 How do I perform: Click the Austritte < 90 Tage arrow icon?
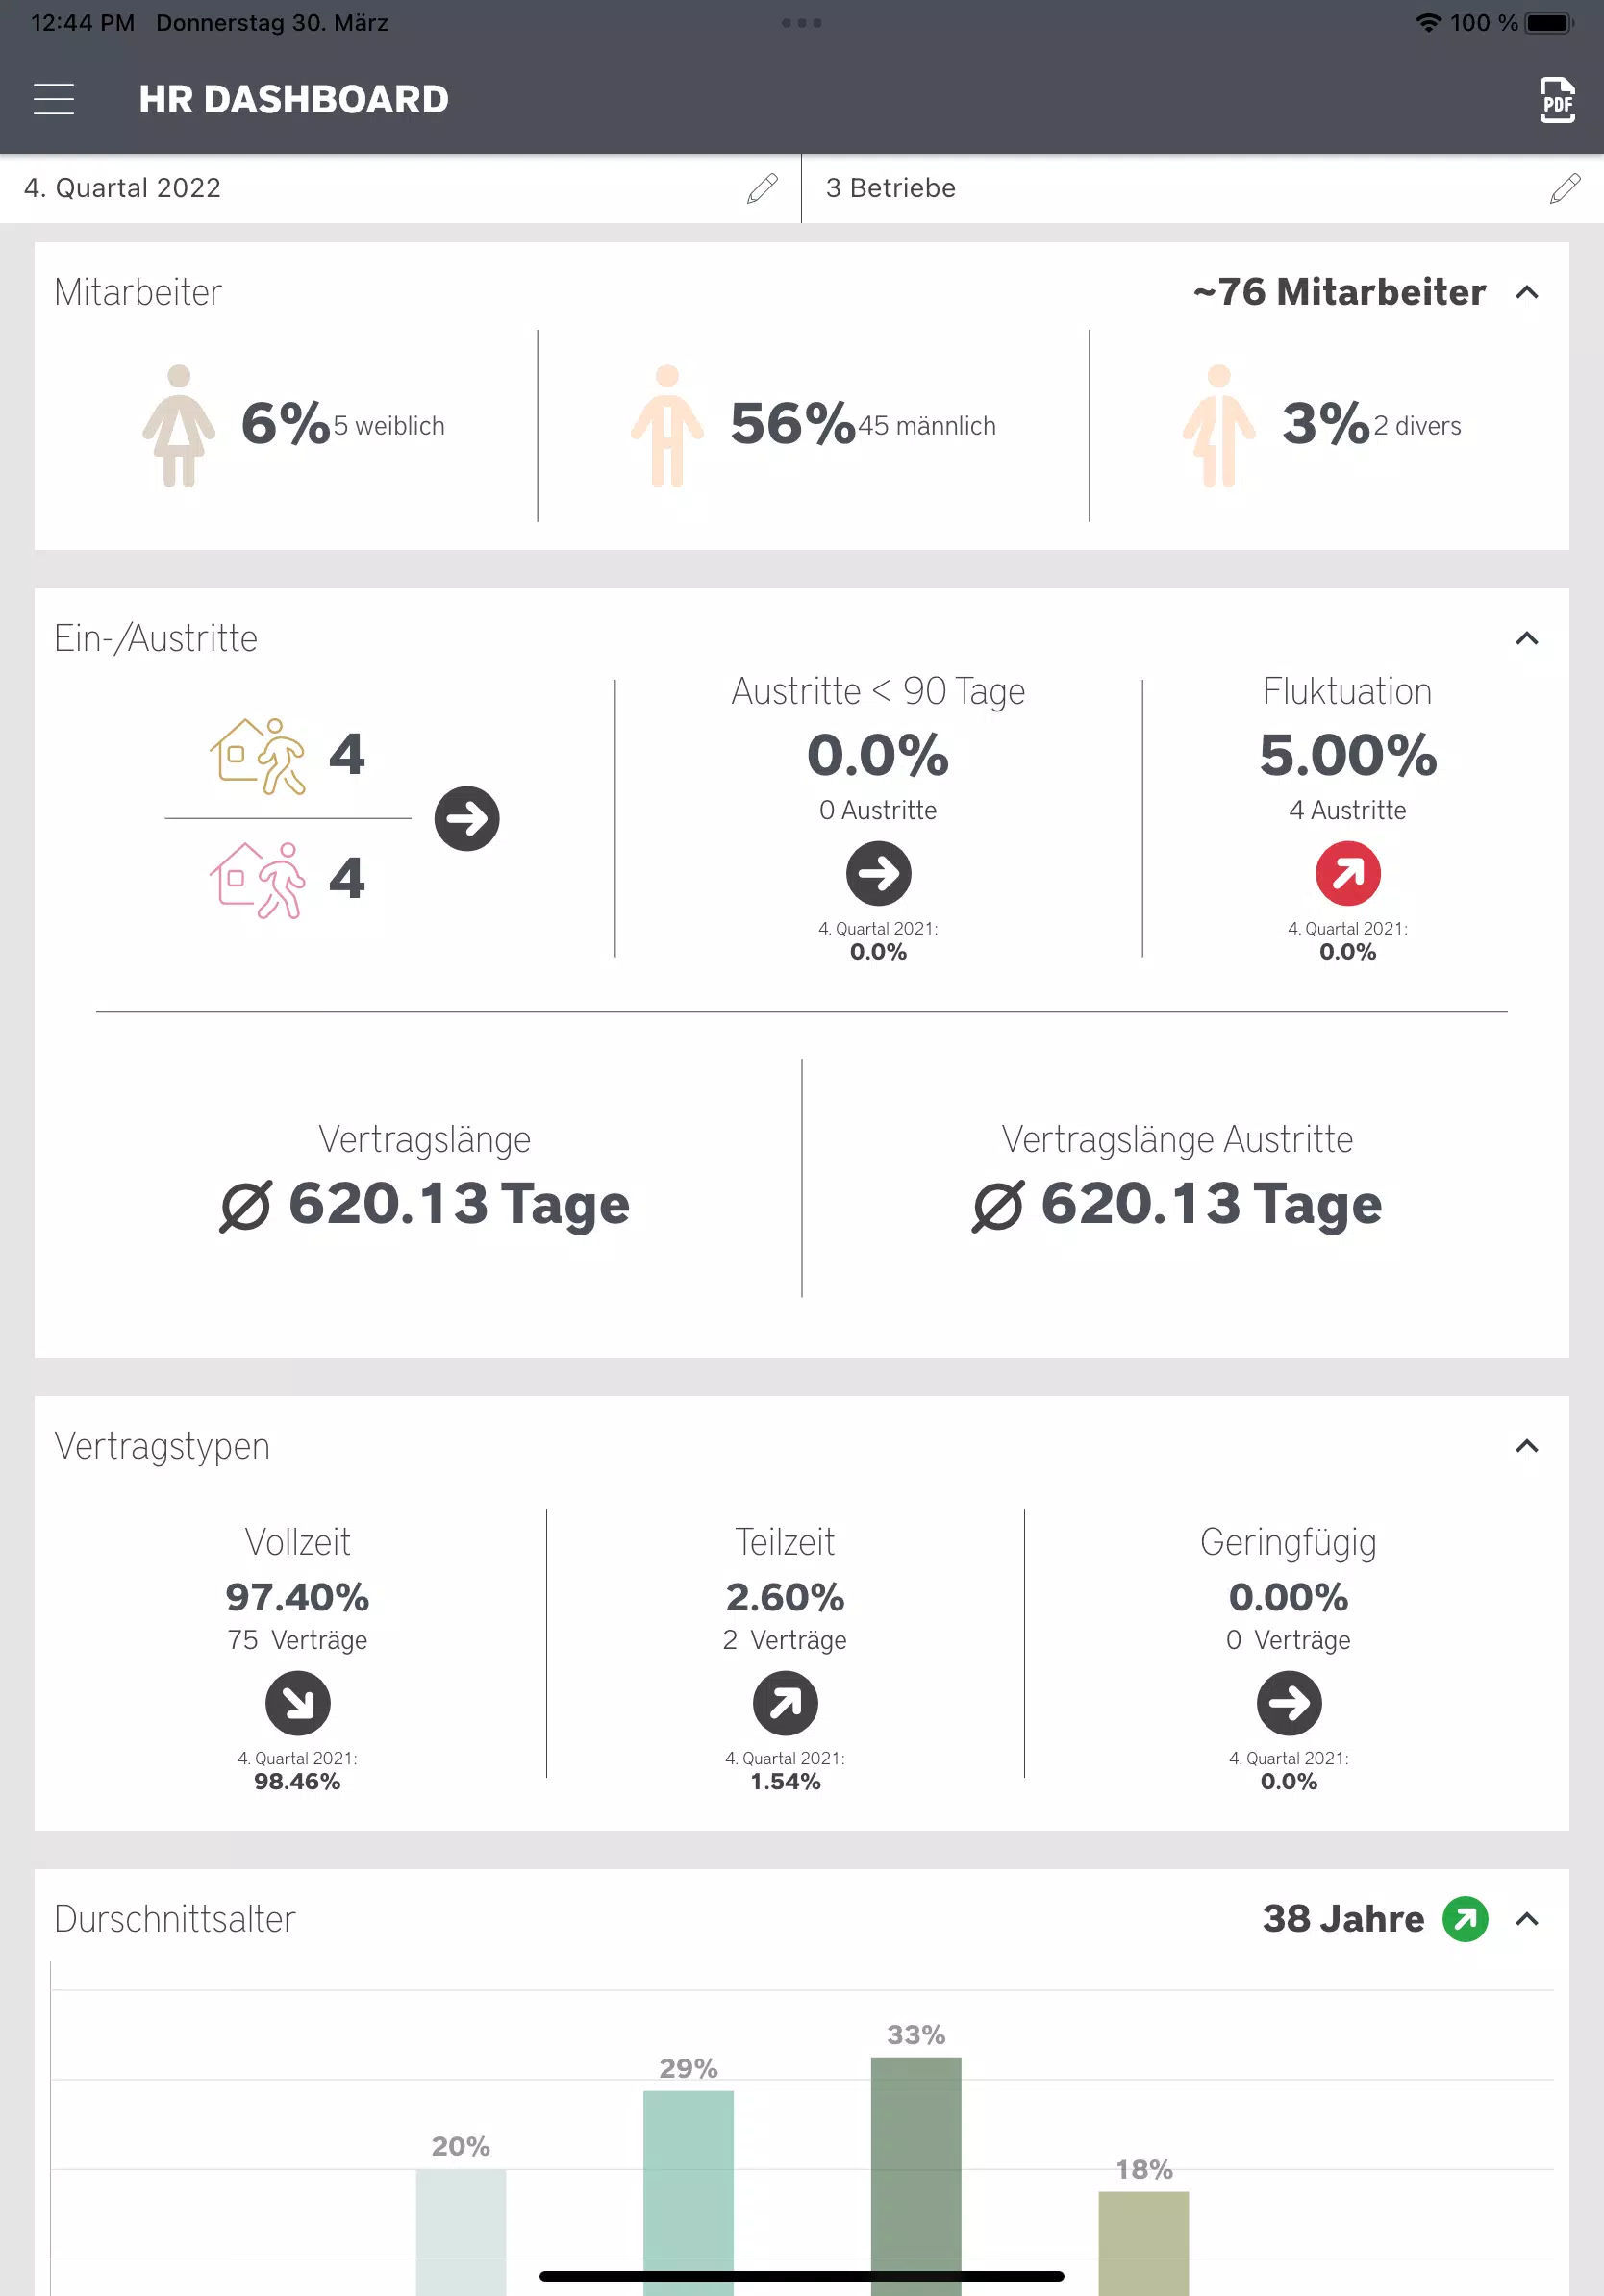(878, 873)
